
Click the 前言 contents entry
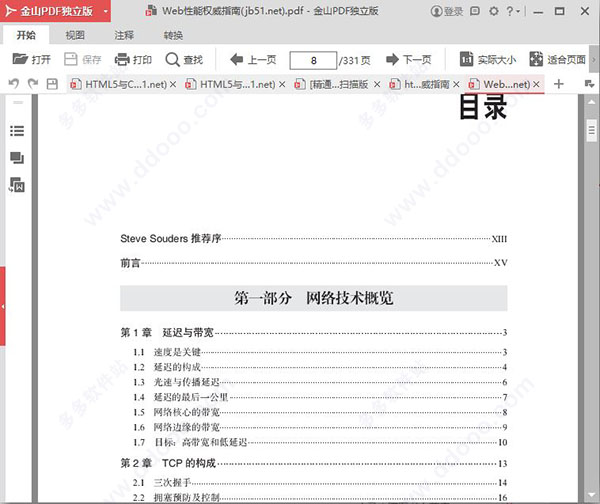click(x=313, y=263)
